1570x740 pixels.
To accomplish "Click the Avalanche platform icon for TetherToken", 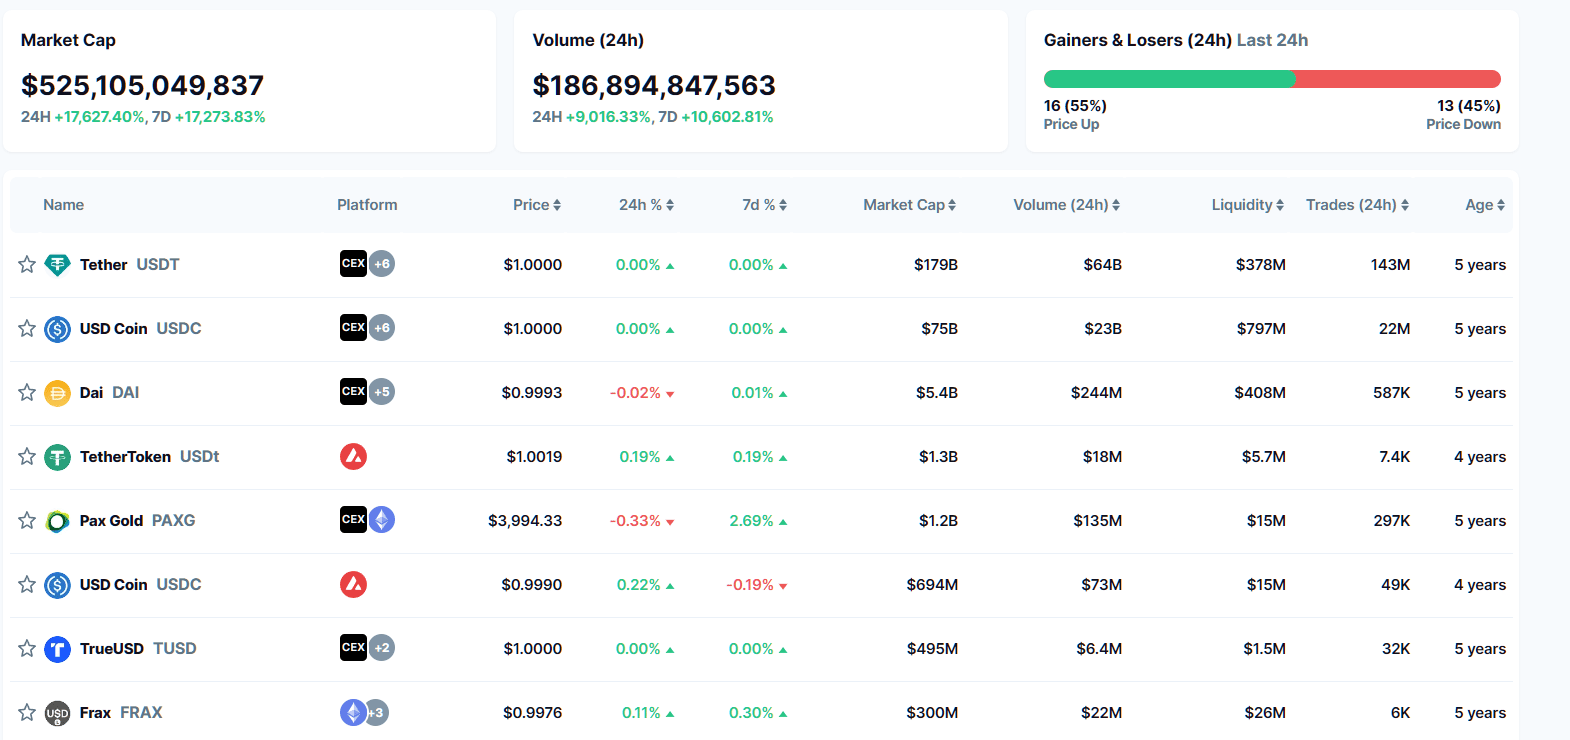I will point(353,456).
